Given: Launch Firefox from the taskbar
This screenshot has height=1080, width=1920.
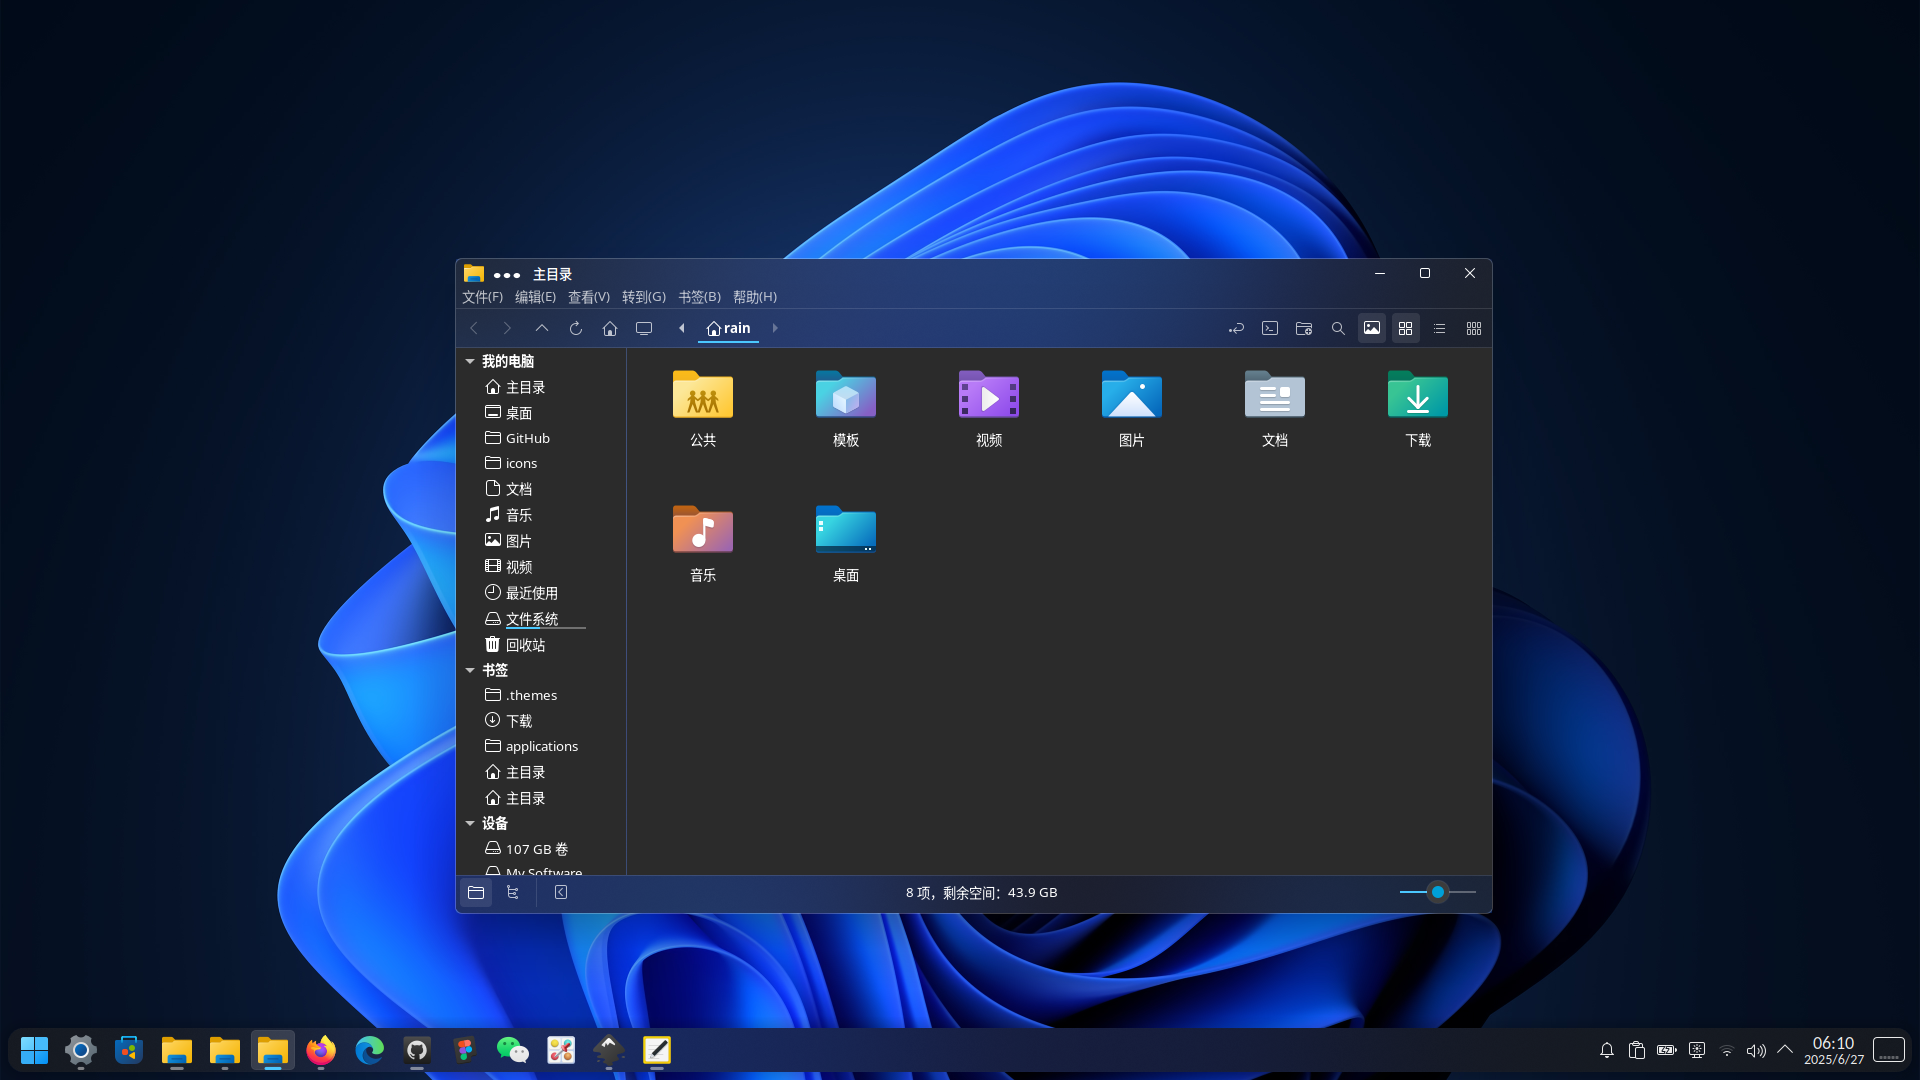Looking at the screenshot, I should [x=320, y=1050].
